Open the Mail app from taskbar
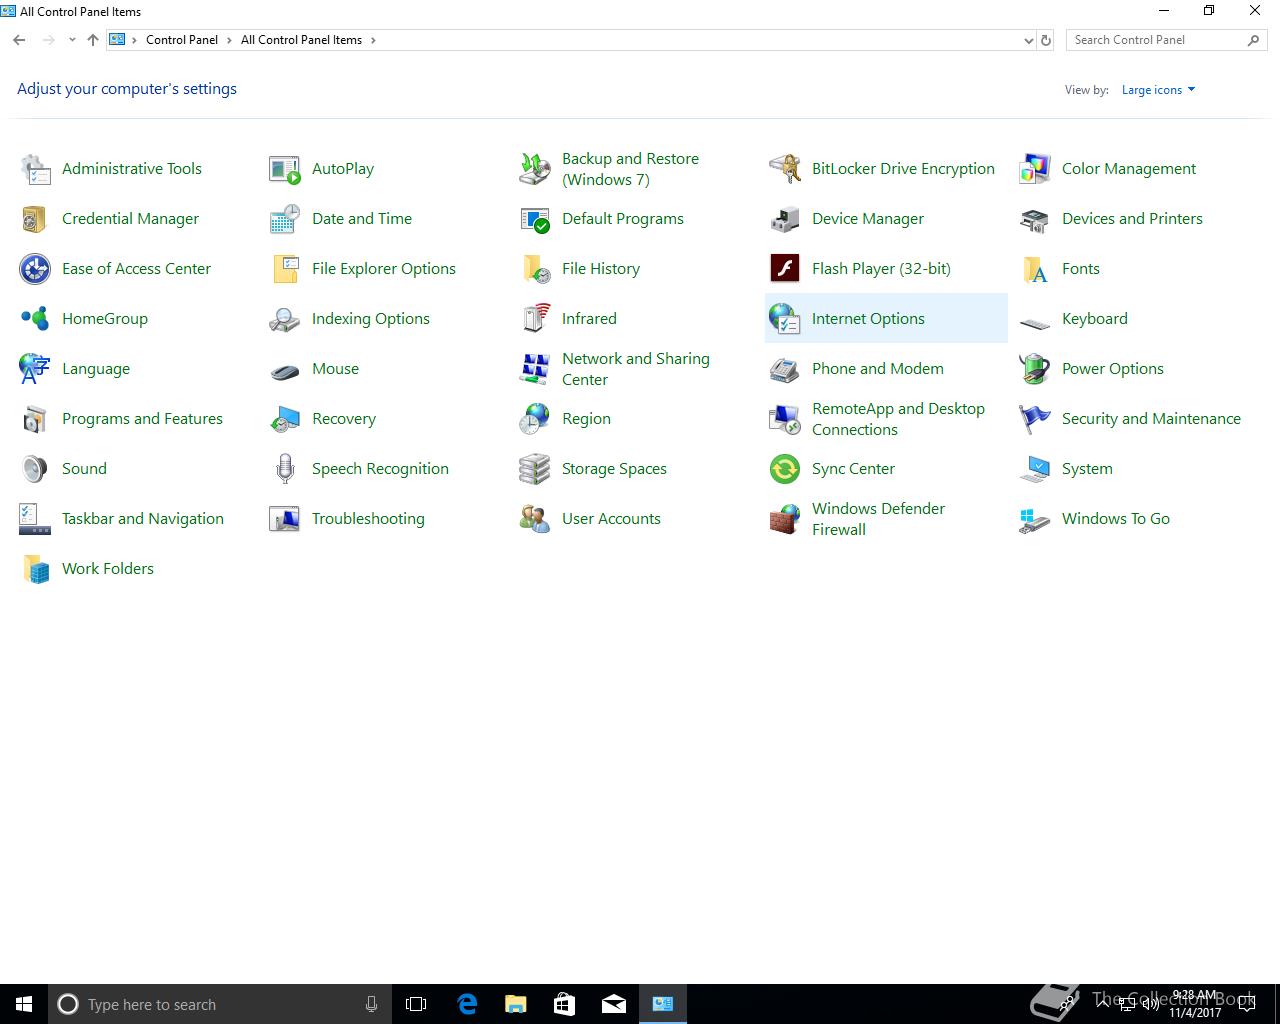 tap(614, 1004)
